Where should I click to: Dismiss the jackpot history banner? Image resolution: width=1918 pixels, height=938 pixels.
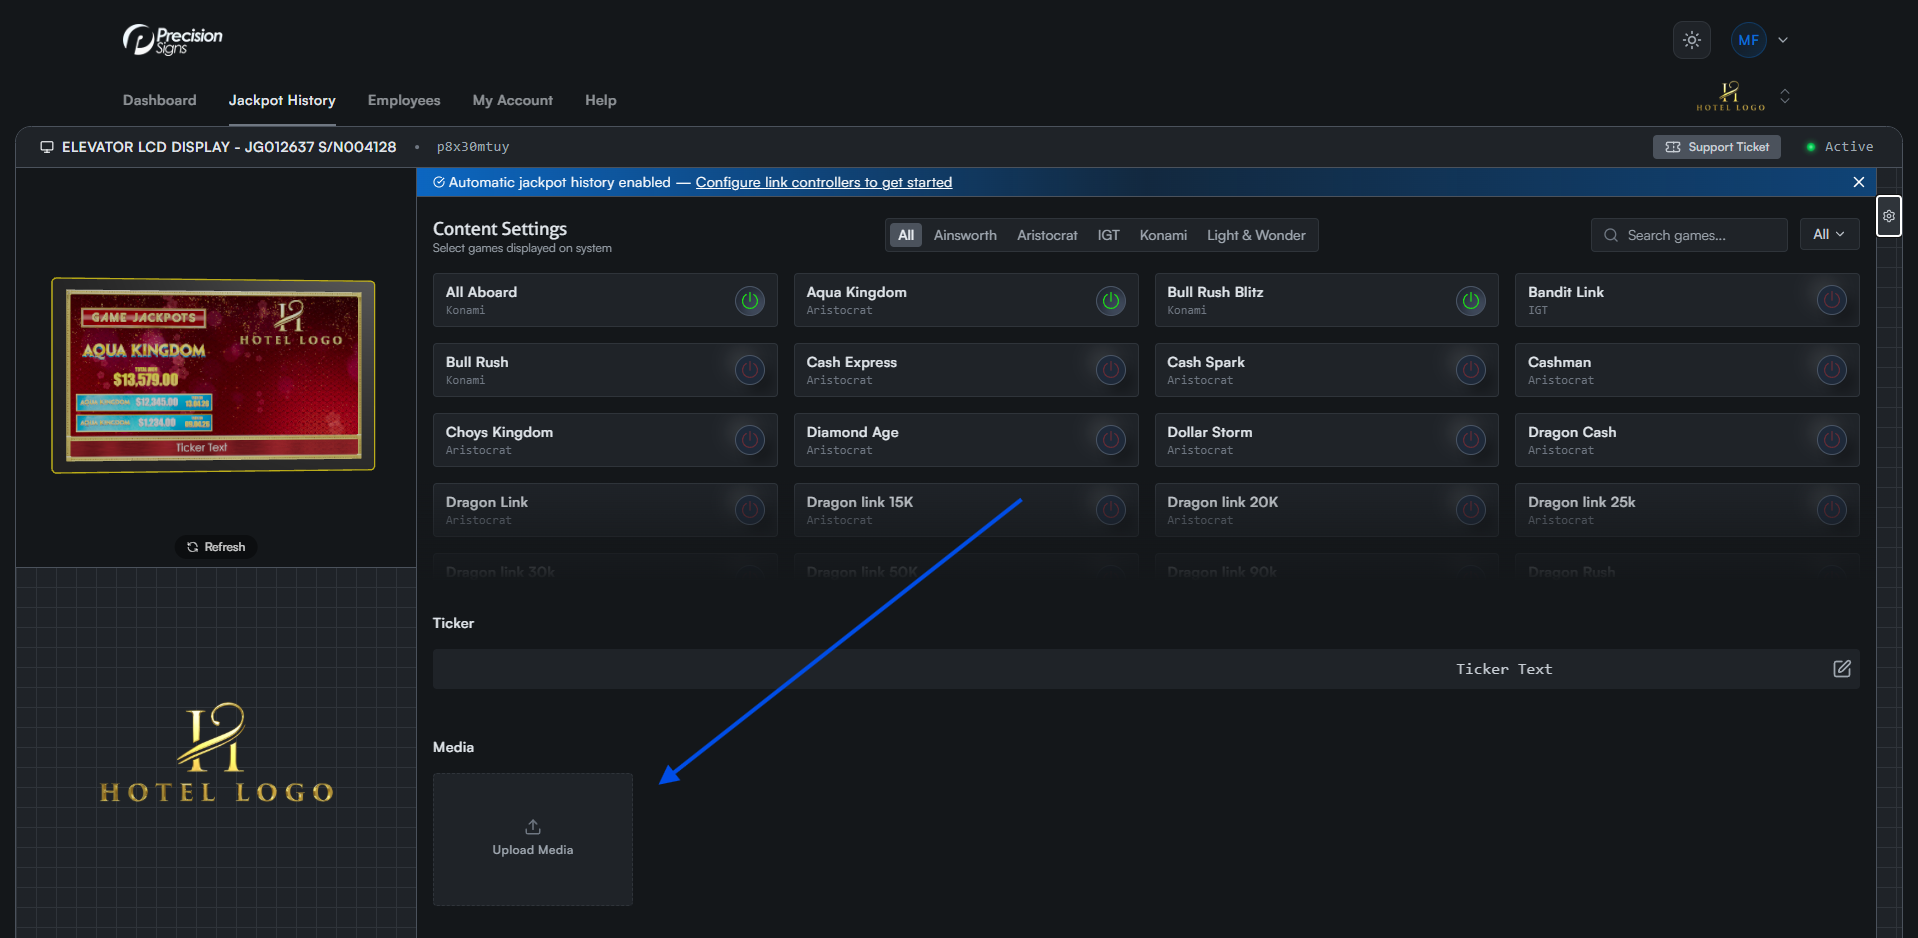pyautogui.click(x=1858, y=182)
